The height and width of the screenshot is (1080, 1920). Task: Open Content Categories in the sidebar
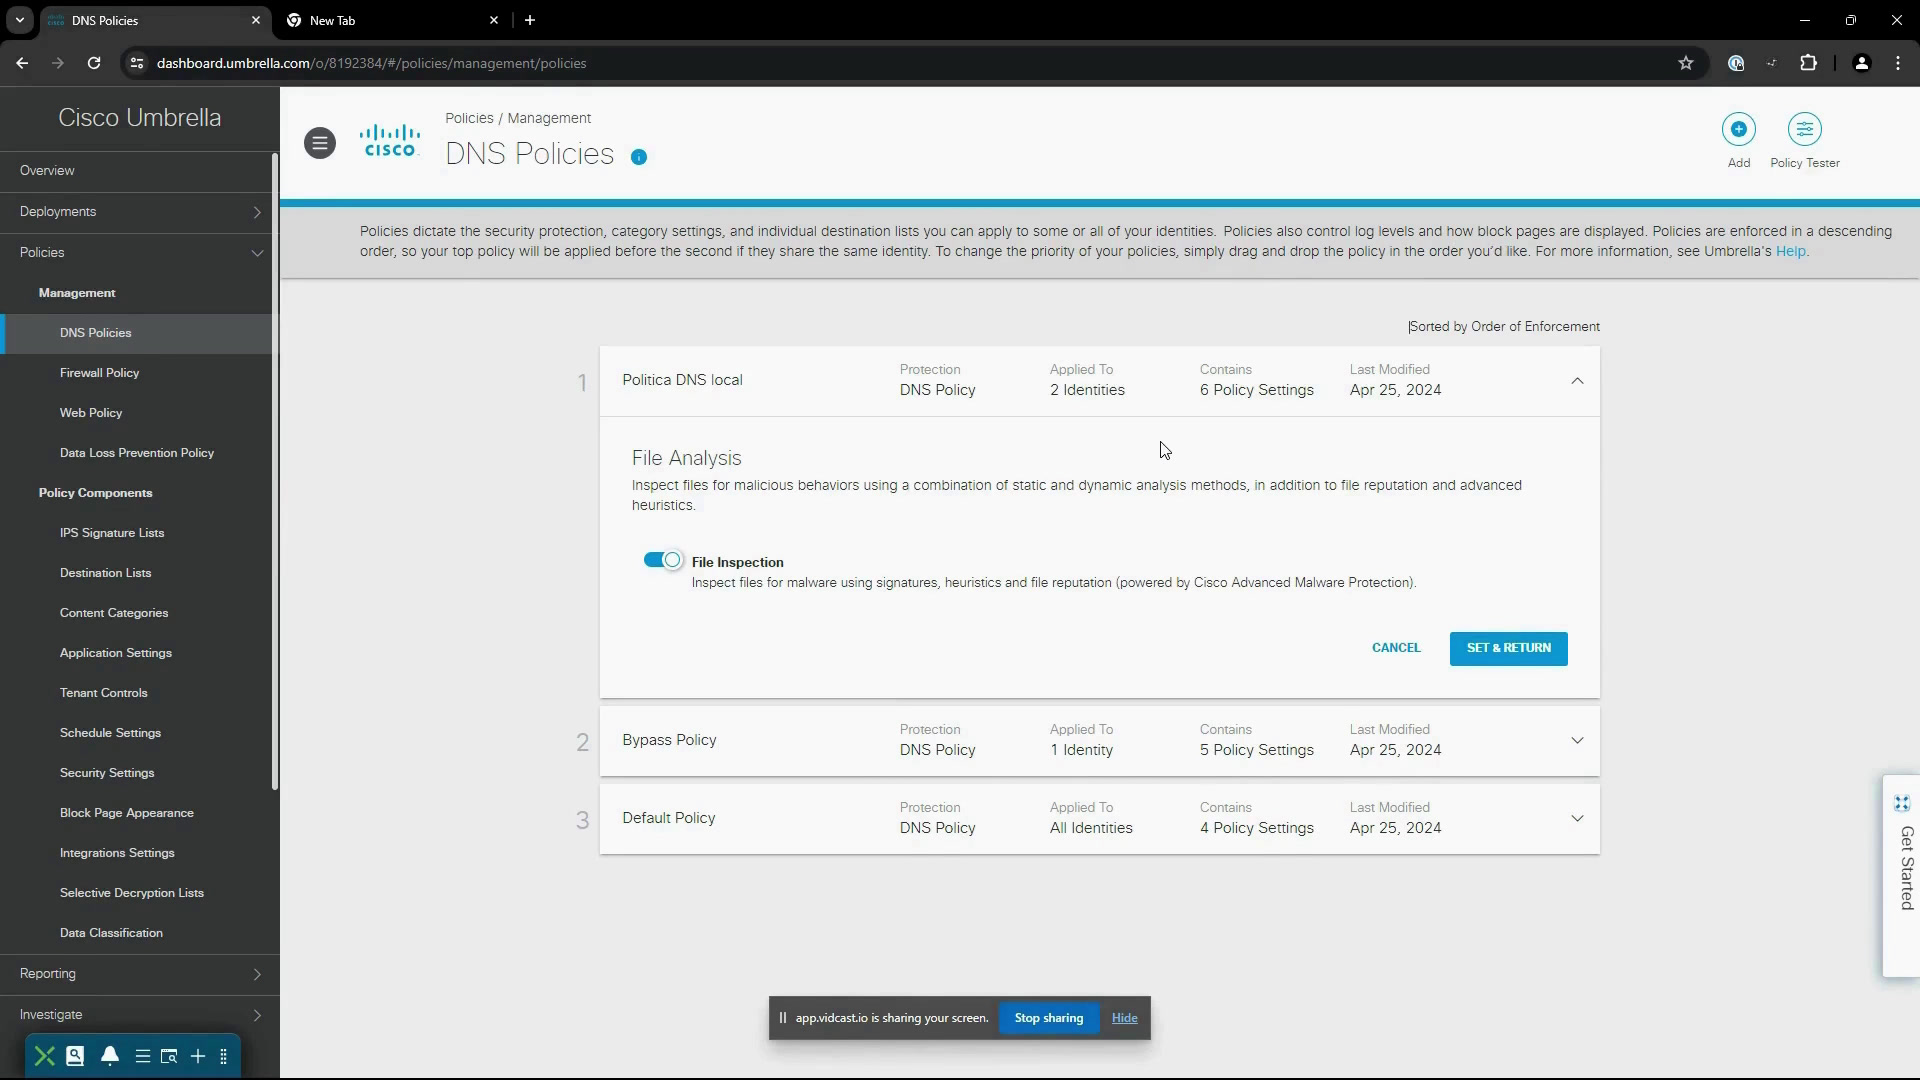point(114,613)
